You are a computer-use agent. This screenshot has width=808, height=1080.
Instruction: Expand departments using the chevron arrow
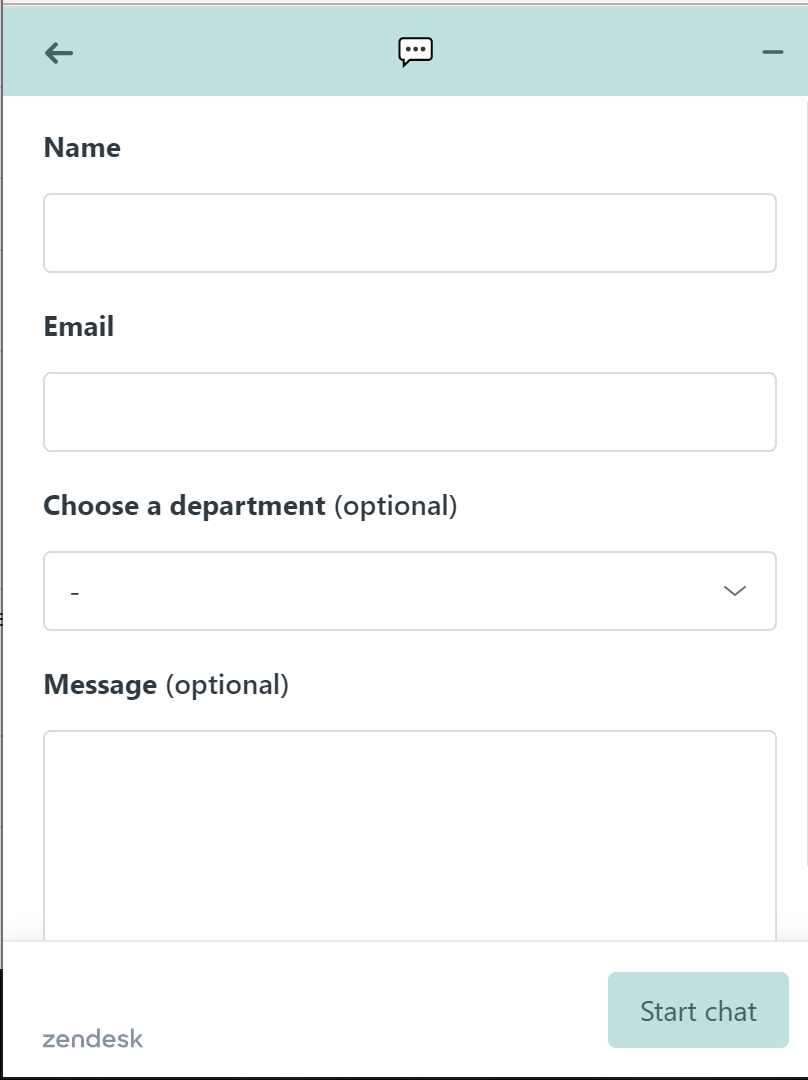click(735, 591)
